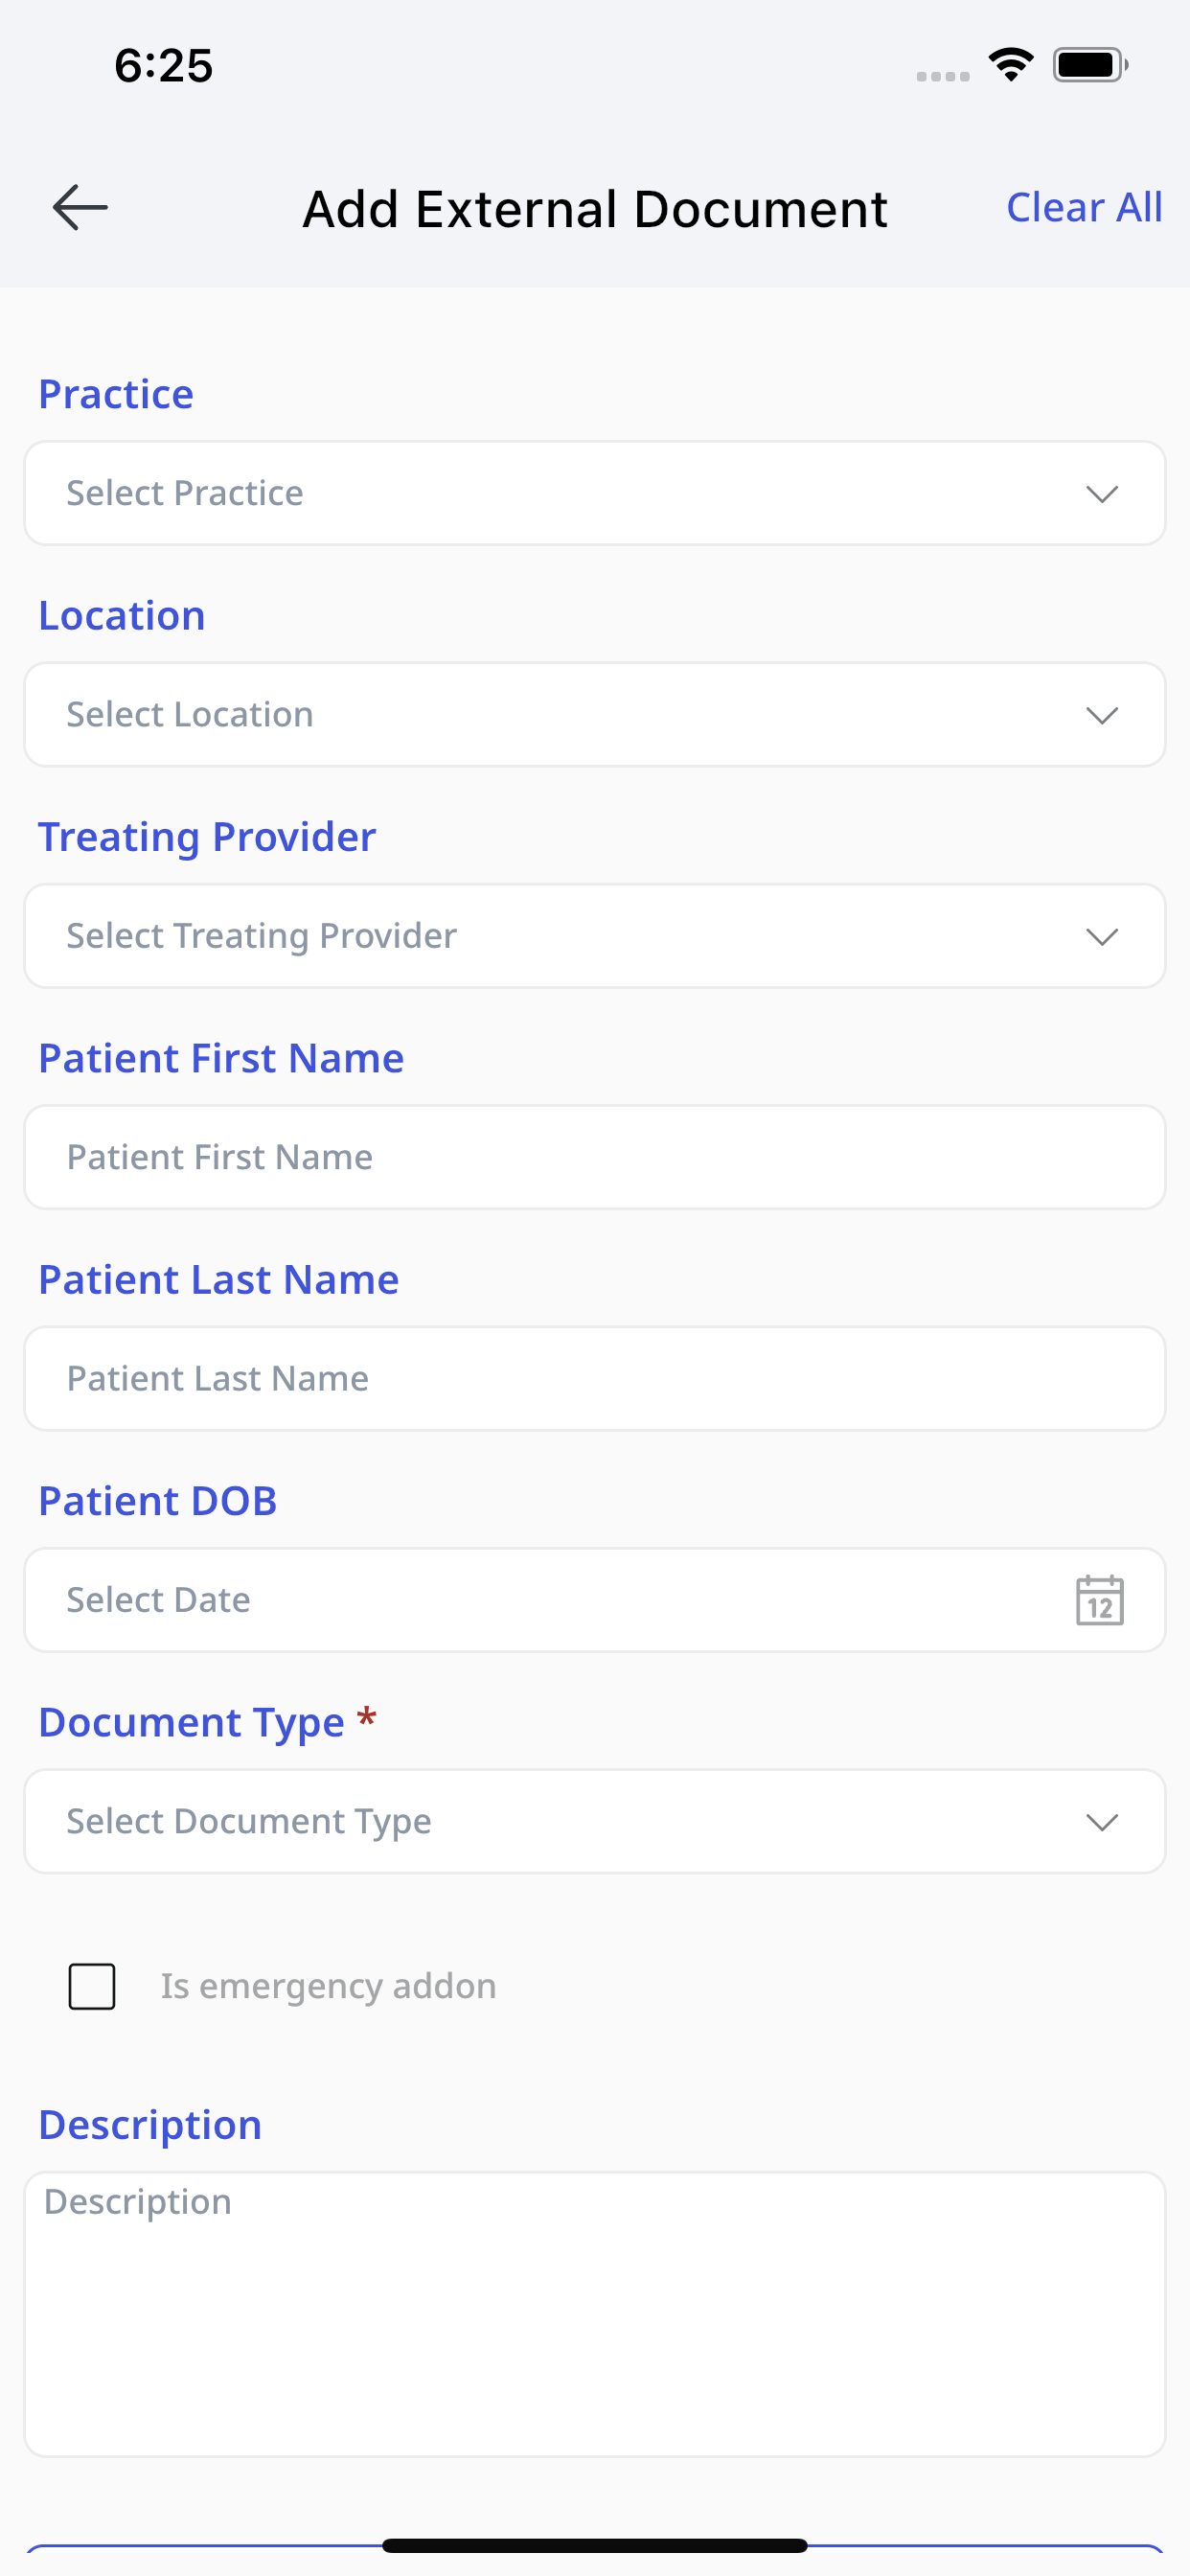
Task: Open the Patient DOB calendar icon
Action: 1100,1600
